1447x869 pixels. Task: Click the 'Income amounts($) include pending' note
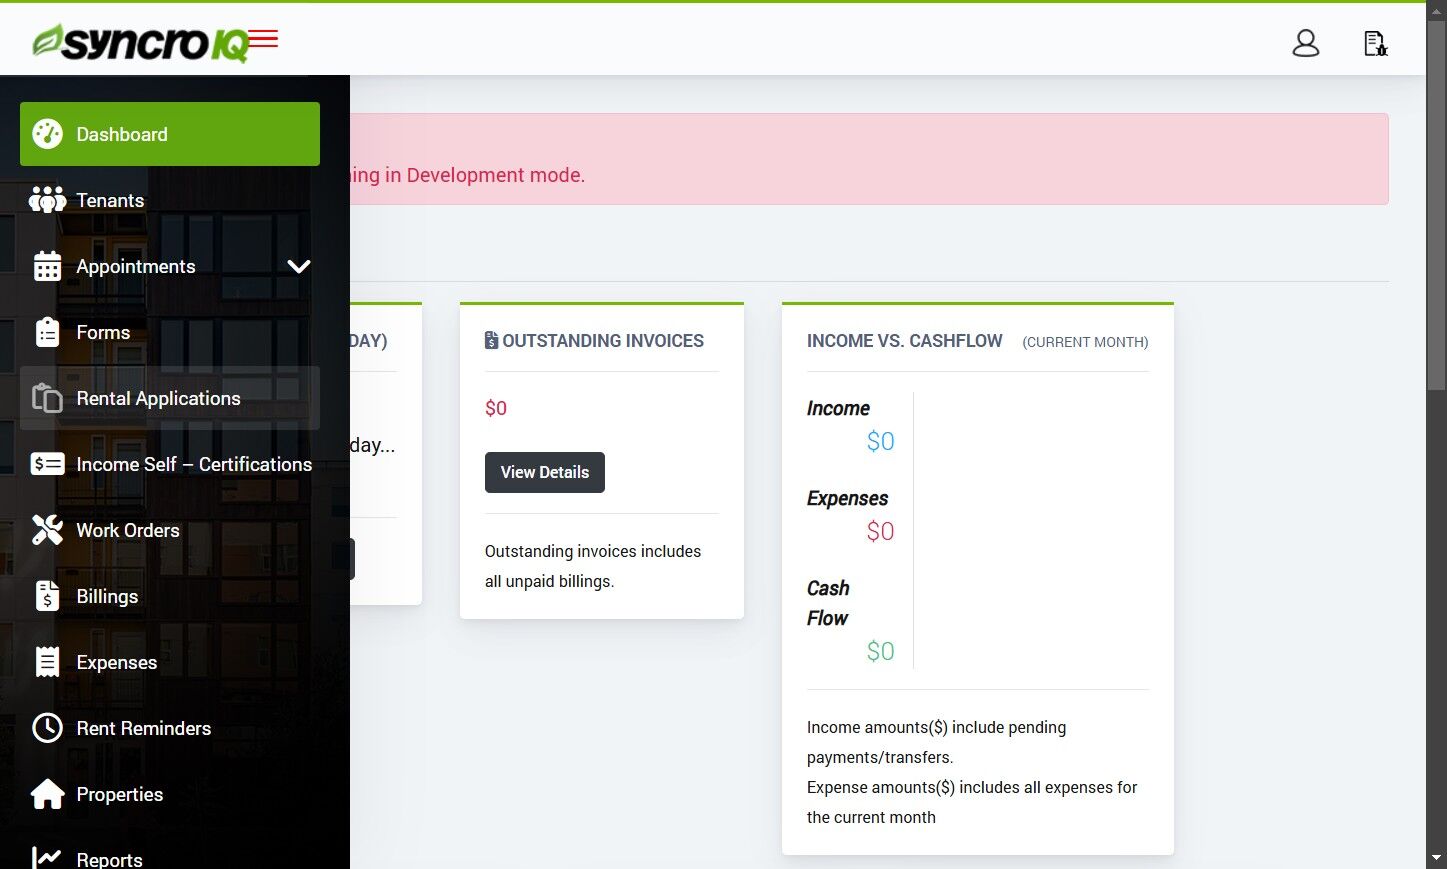click(936, 742)
